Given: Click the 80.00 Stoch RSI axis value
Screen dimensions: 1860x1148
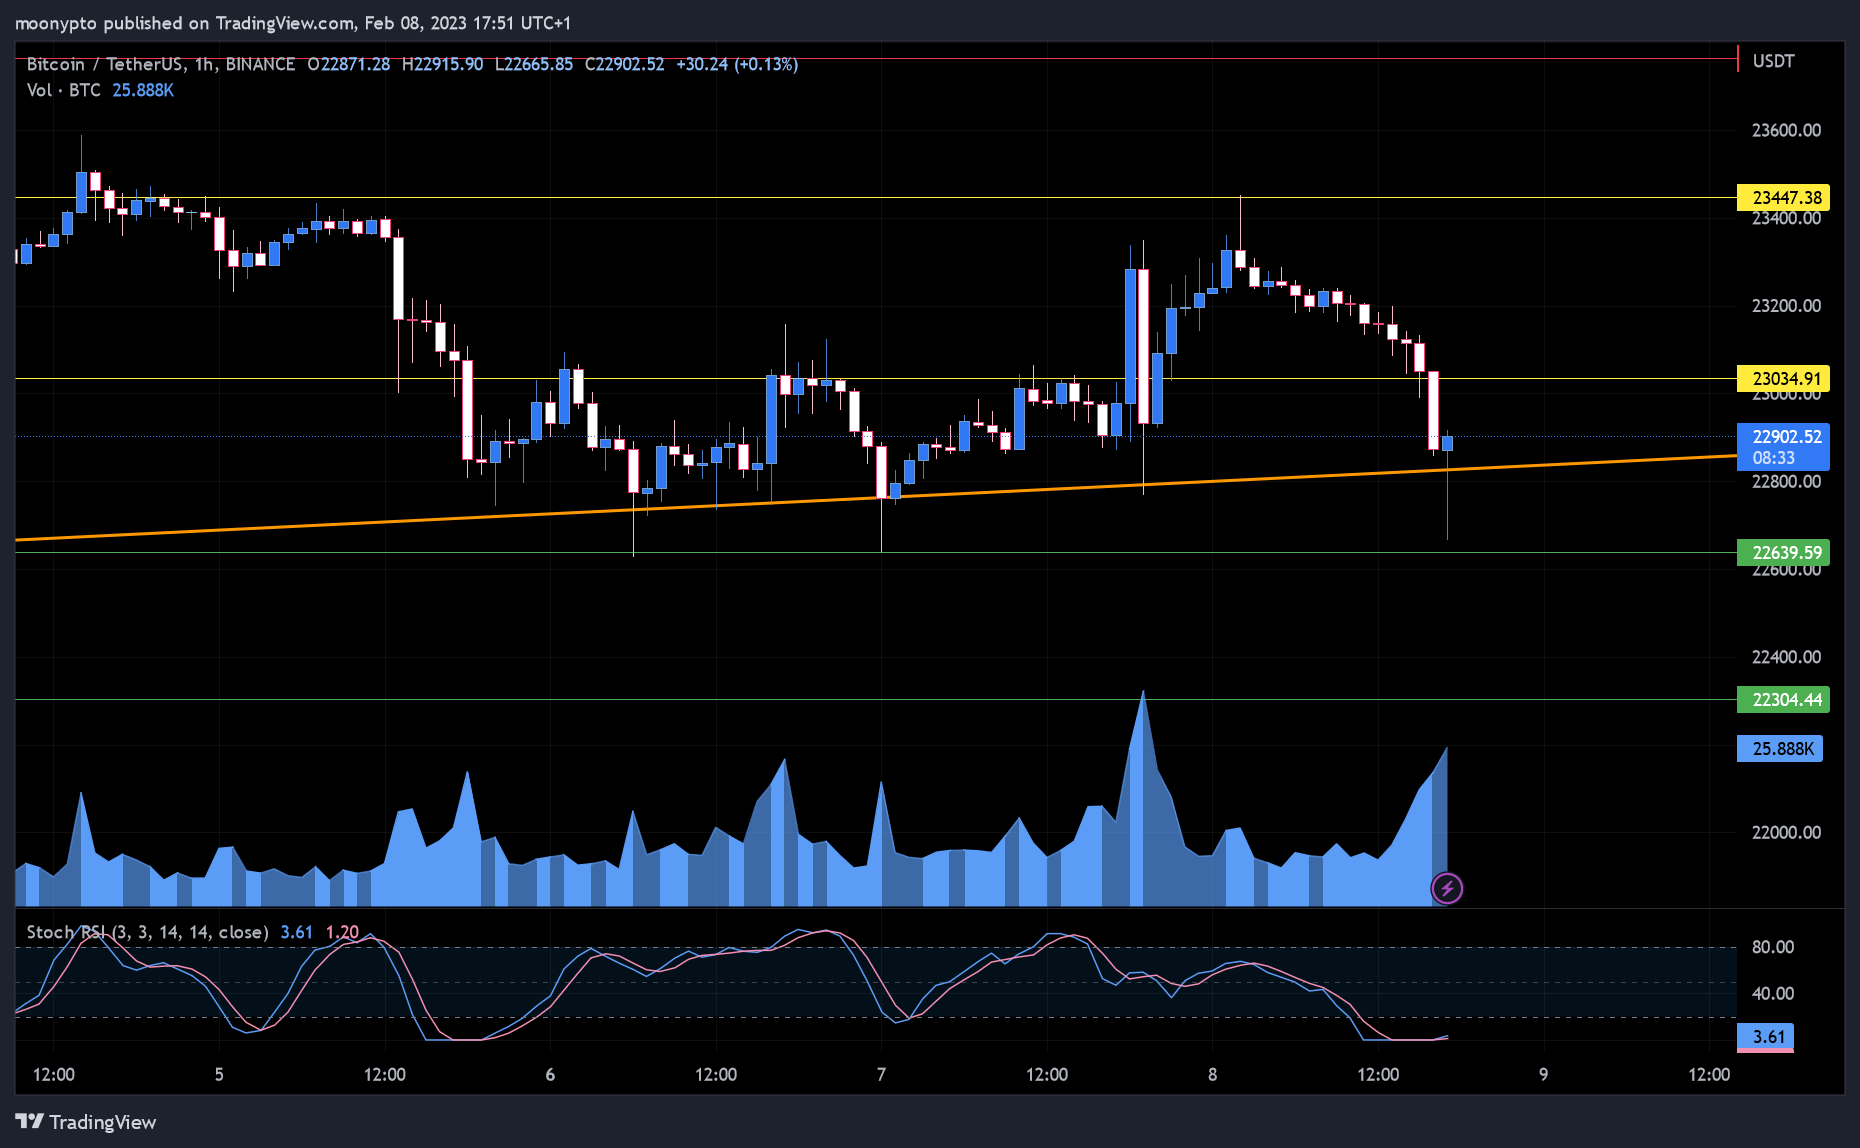Looking at the screenshot, I should pos(1773,947).
